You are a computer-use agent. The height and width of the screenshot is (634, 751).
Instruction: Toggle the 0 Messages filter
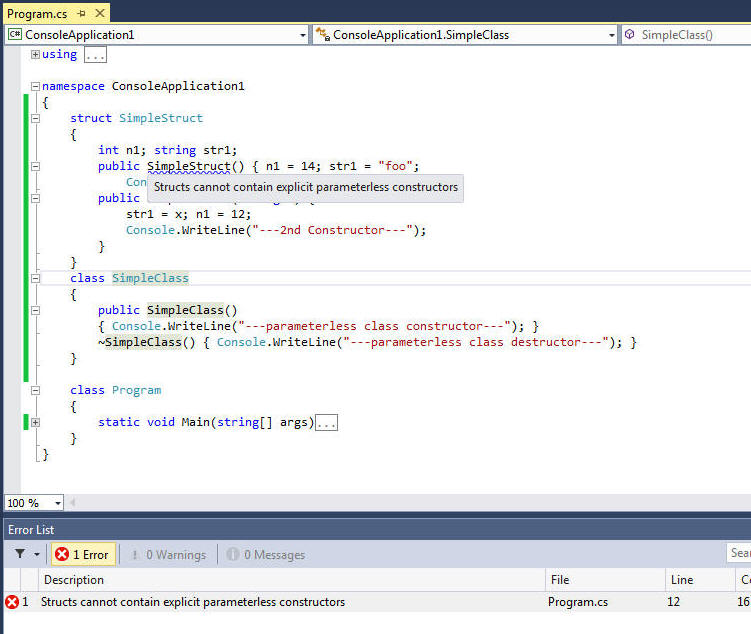pos(265,554)
